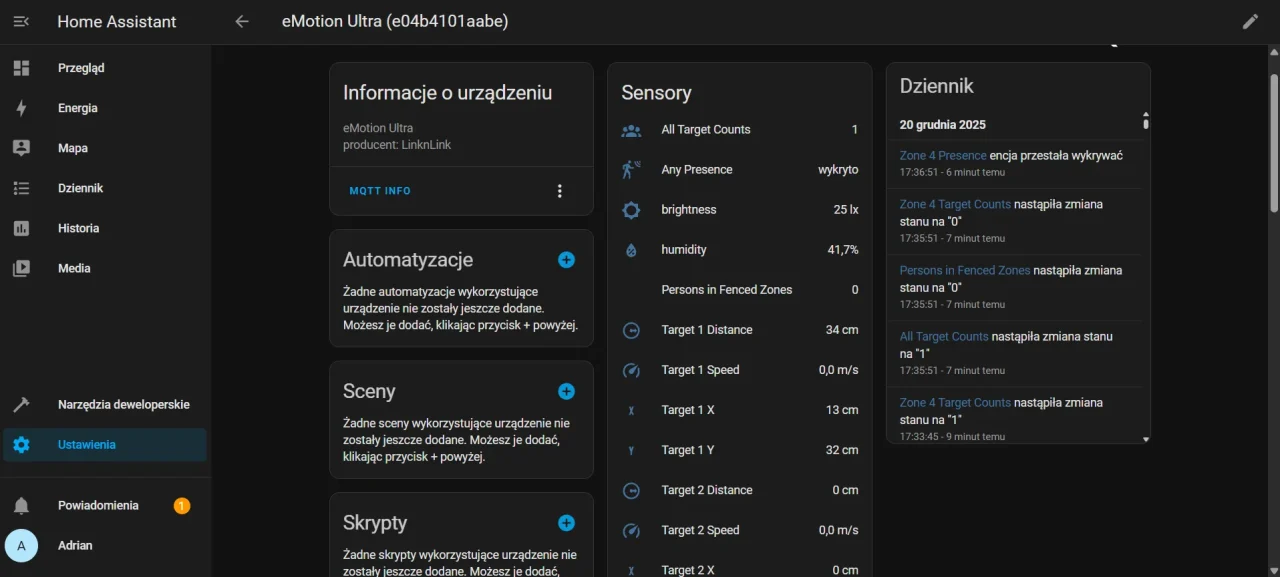Open three-dot menu beside MQTT INFO
The width and height of the screenshot is (1280, 577).
559,191
